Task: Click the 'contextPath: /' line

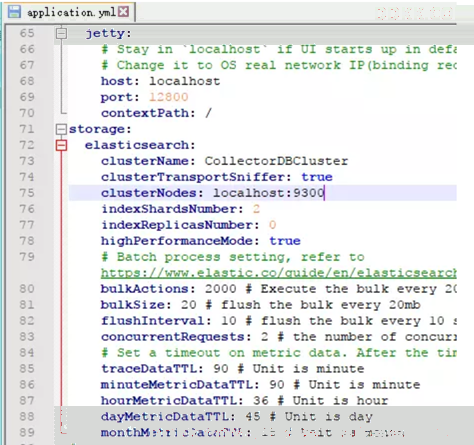Action: click(156, 113)
